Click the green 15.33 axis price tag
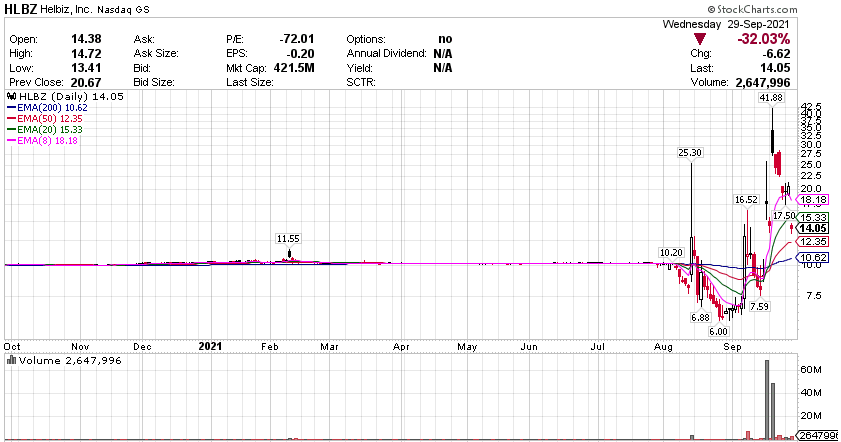The image size is (841, 442). click(x=813, y=217)
